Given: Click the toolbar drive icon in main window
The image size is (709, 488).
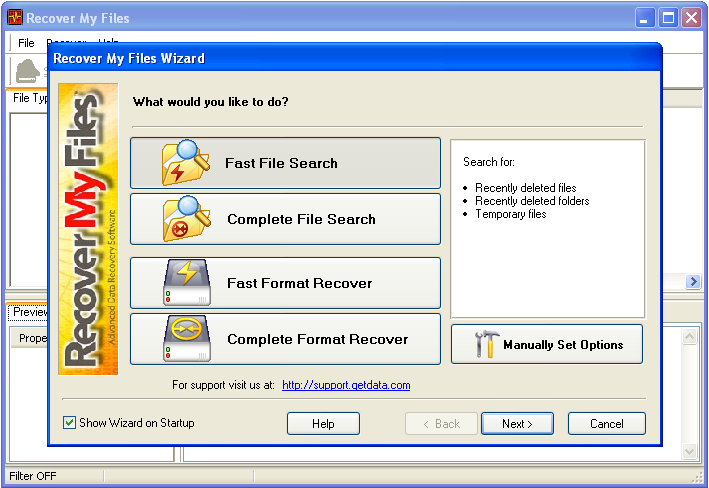Looking at the screenshot, I should tap(28, 71).
